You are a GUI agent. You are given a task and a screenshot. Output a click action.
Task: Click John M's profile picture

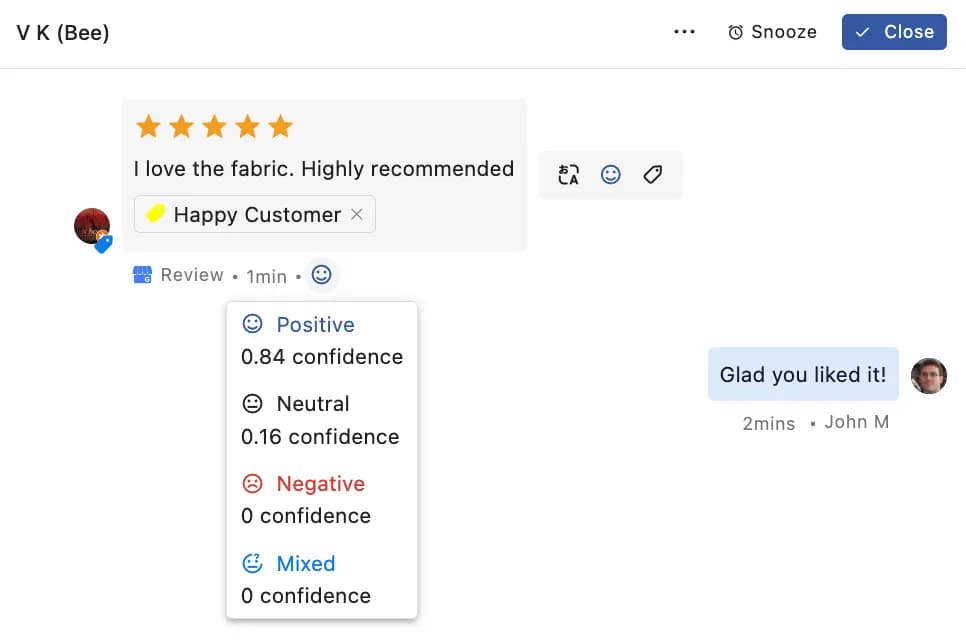929,376
